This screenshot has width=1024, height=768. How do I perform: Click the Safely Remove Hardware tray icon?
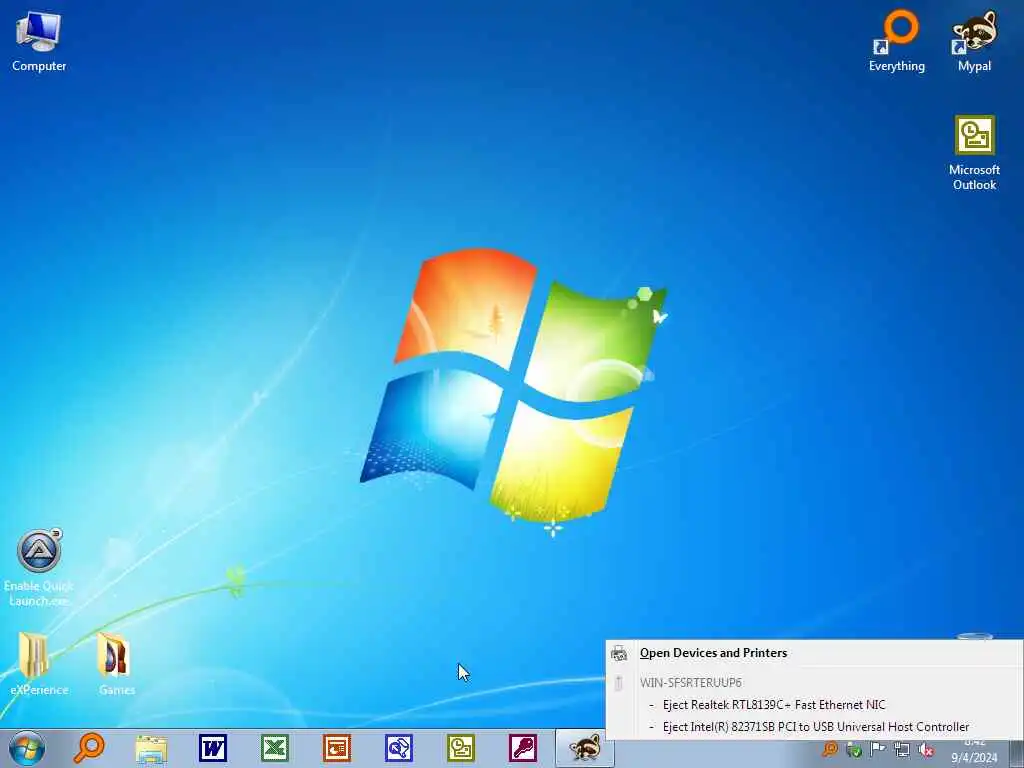[x=854, y=750]
